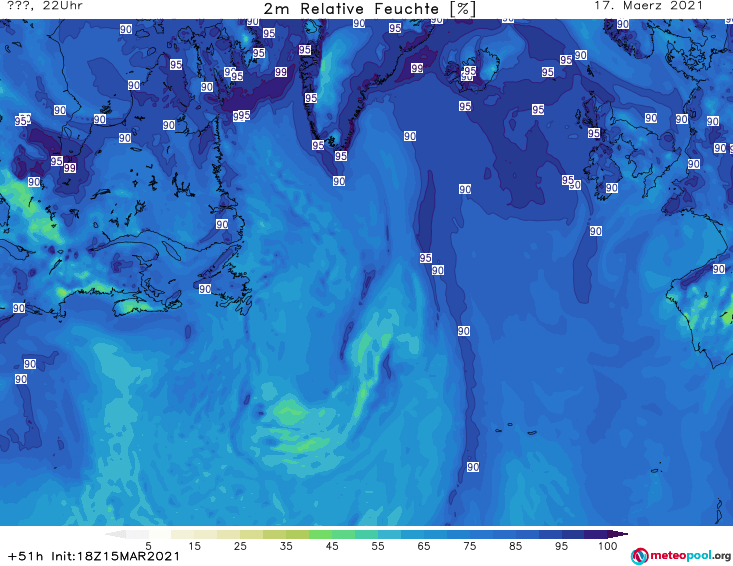Click the legend value '65'
This screenshot has width=733, height=566.
(424, 546)
